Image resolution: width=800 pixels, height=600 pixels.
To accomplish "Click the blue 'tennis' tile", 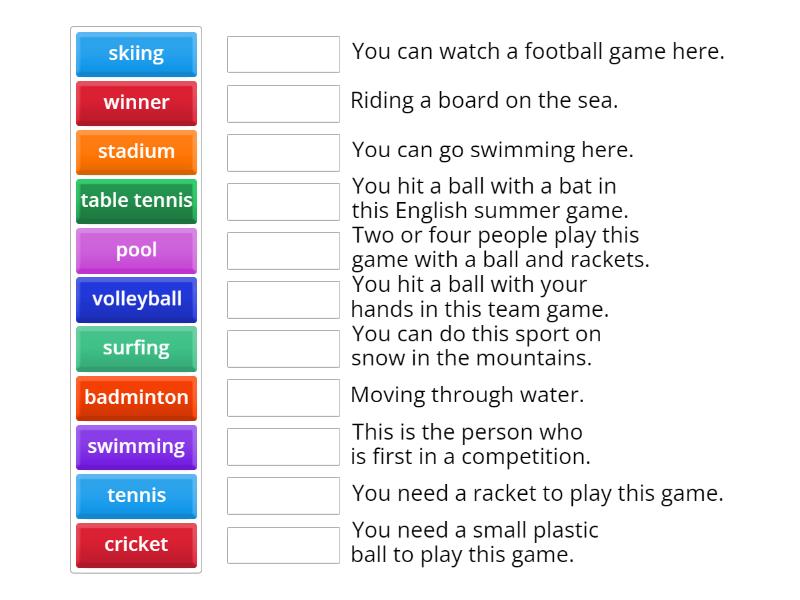I will 136,496.
